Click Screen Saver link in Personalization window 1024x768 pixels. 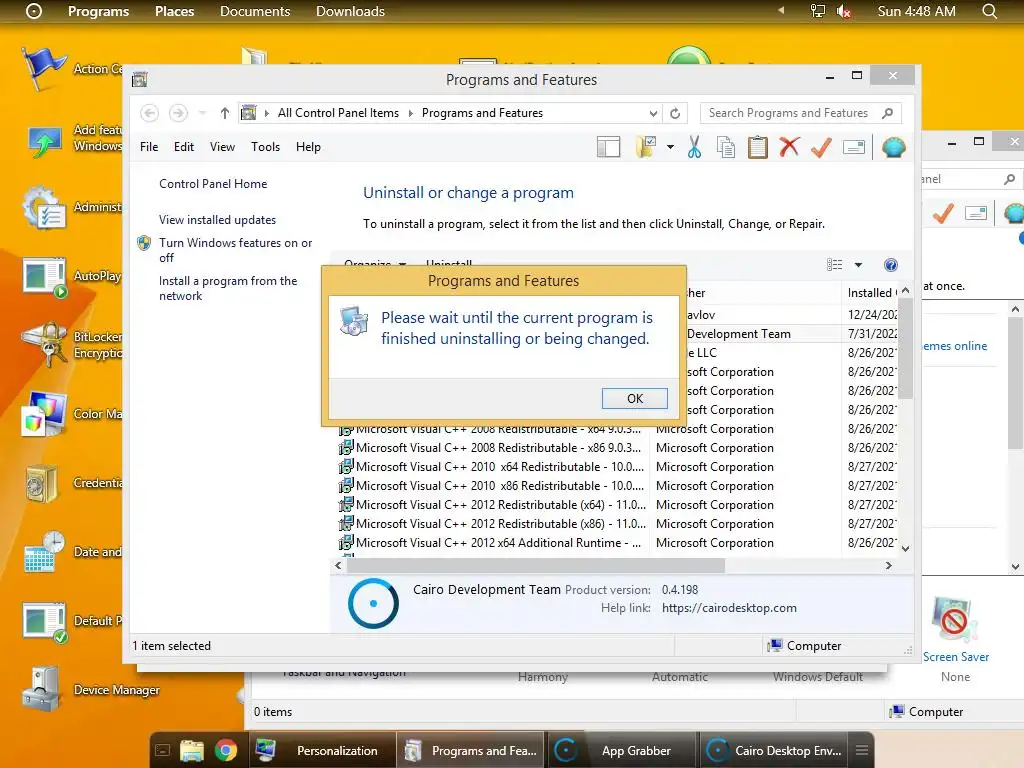tap(955, 657)
